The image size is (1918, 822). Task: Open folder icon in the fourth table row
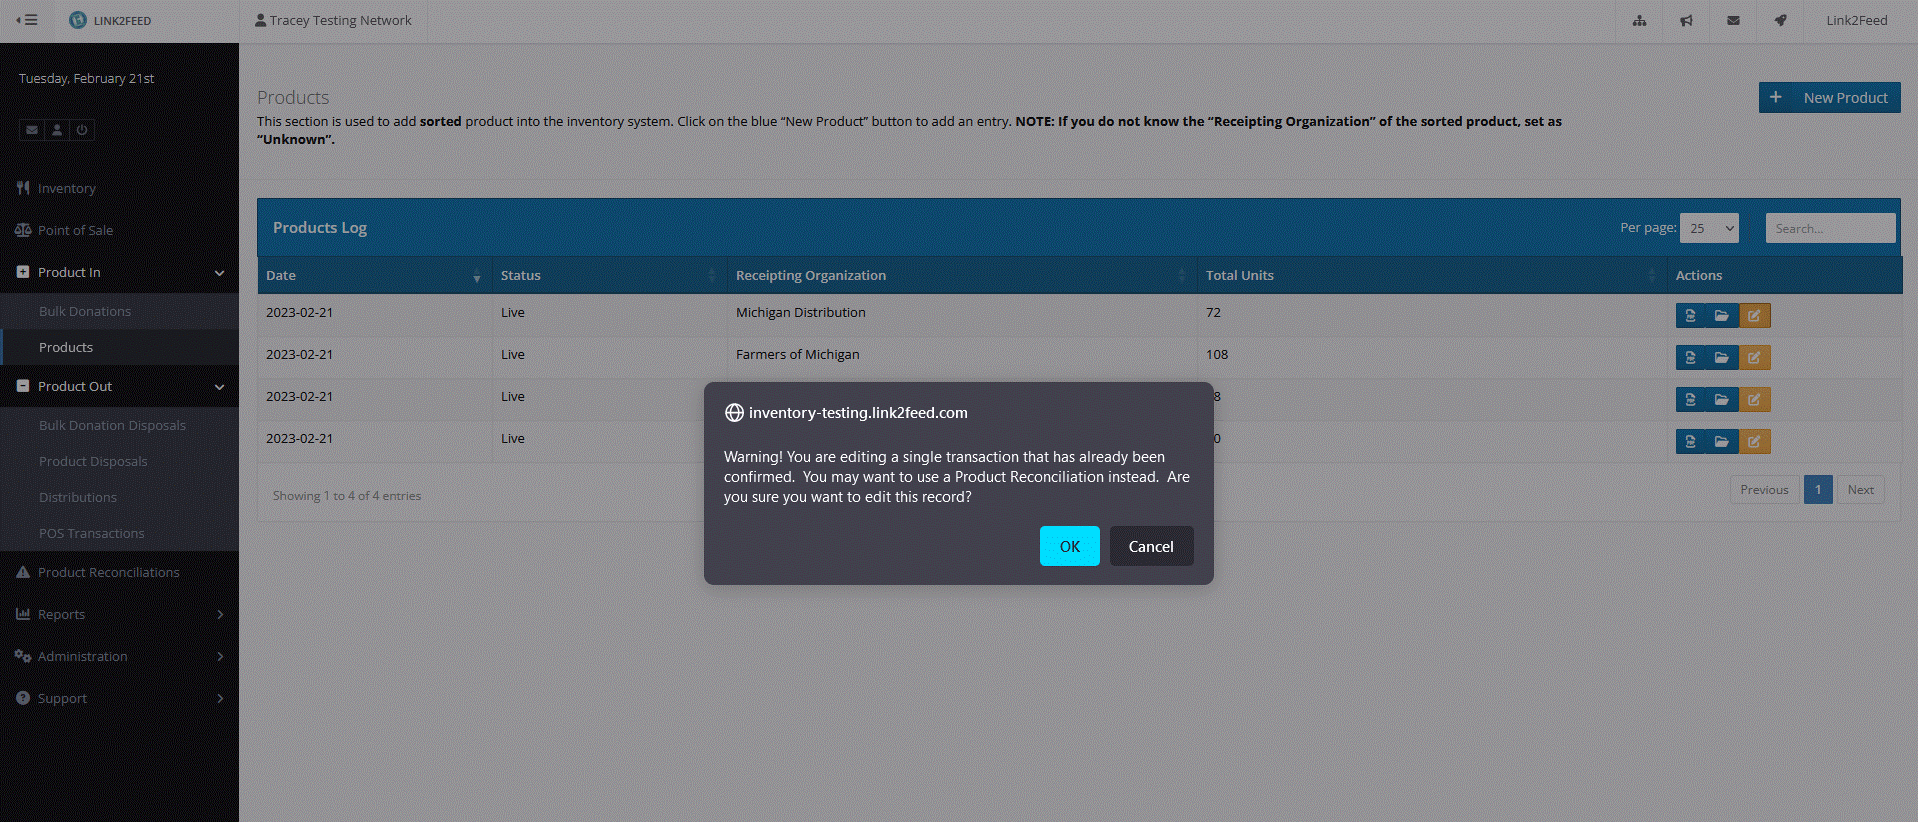click(1722, 442)
